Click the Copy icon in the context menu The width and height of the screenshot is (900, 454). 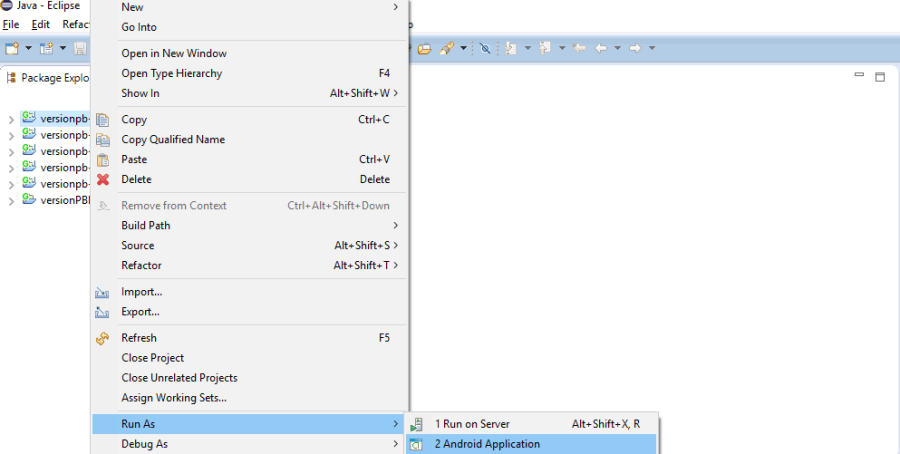click(103, 119)
